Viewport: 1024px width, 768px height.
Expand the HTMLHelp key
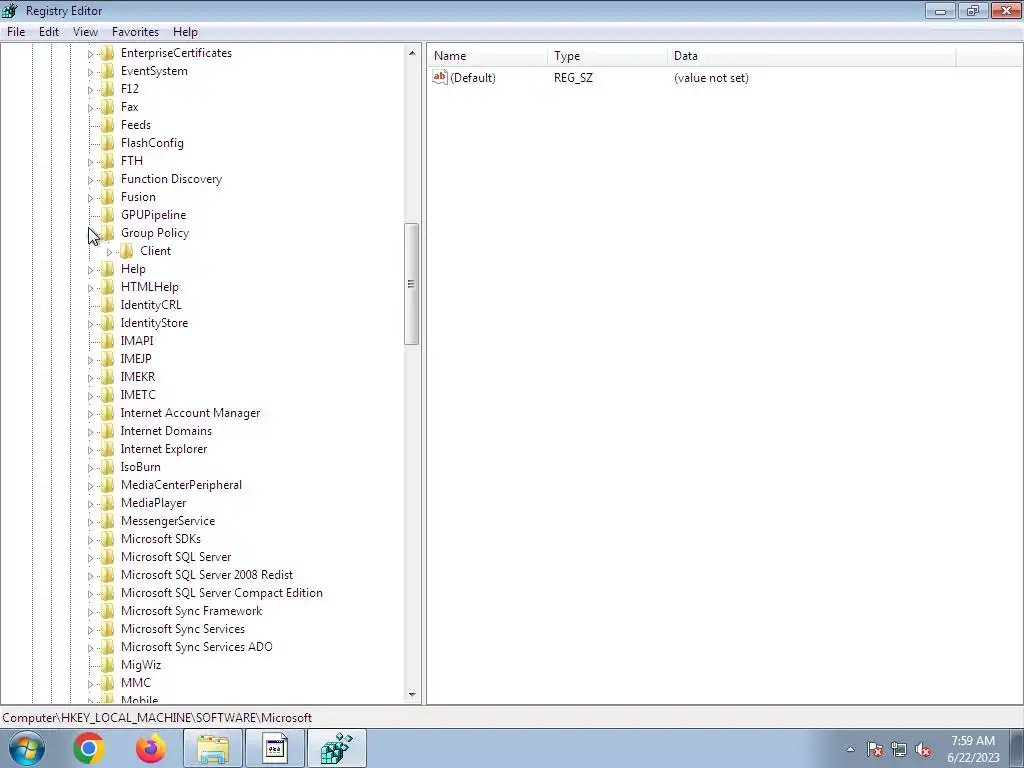click(x=90, y=288)
